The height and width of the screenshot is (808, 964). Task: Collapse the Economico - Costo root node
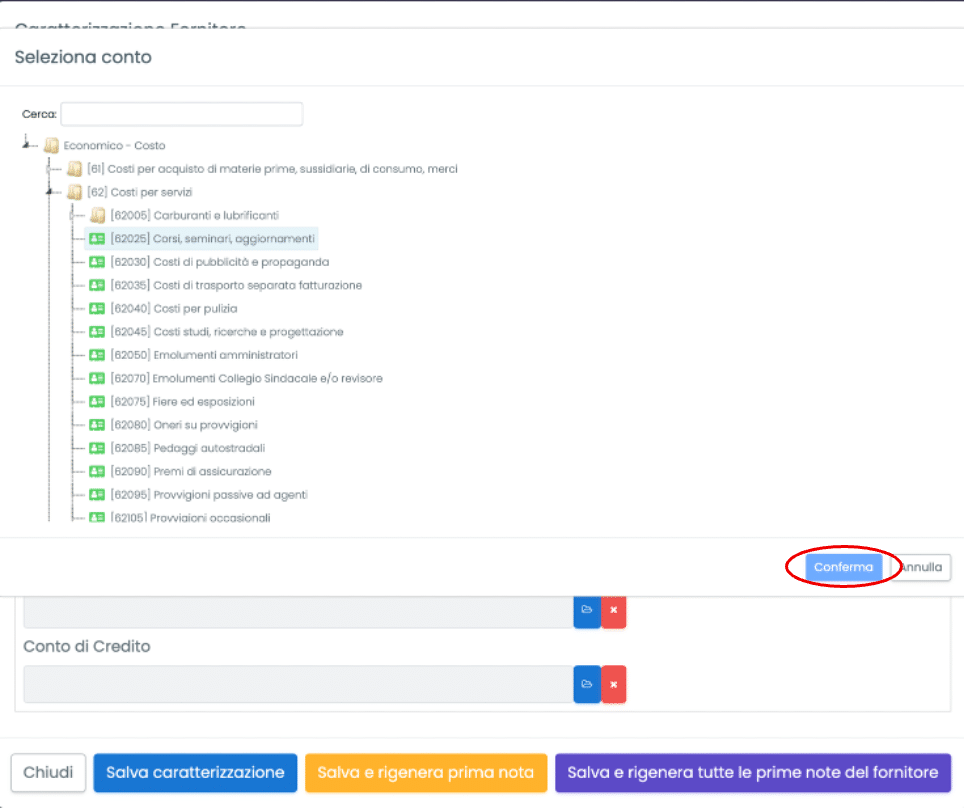point(26,146)
